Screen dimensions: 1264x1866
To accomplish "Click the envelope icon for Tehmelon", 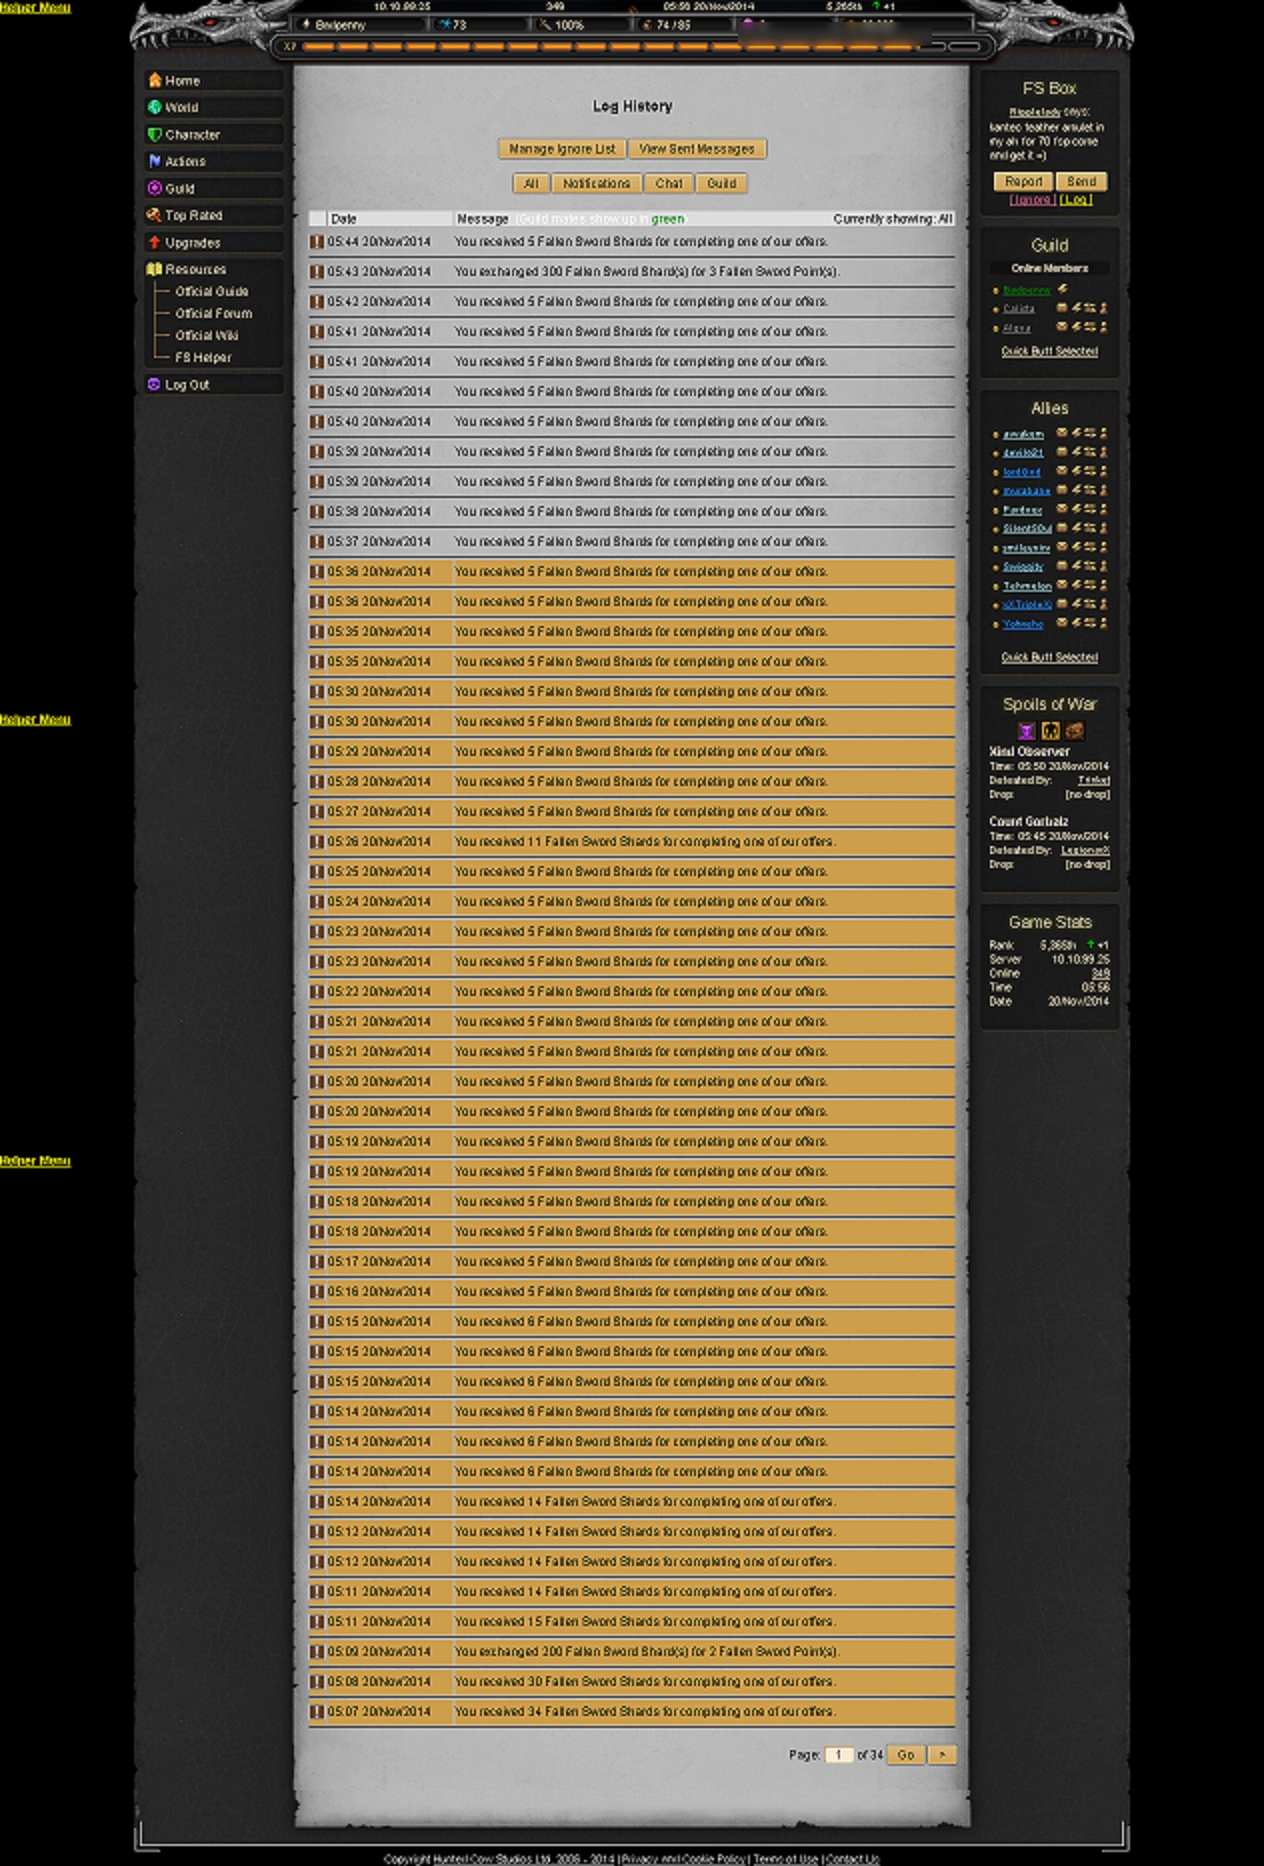I will point(1062,585).
